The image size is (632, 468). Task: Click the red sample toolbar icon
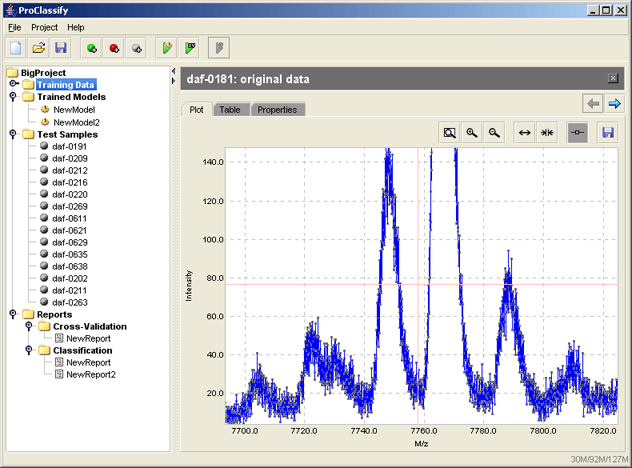114,48
